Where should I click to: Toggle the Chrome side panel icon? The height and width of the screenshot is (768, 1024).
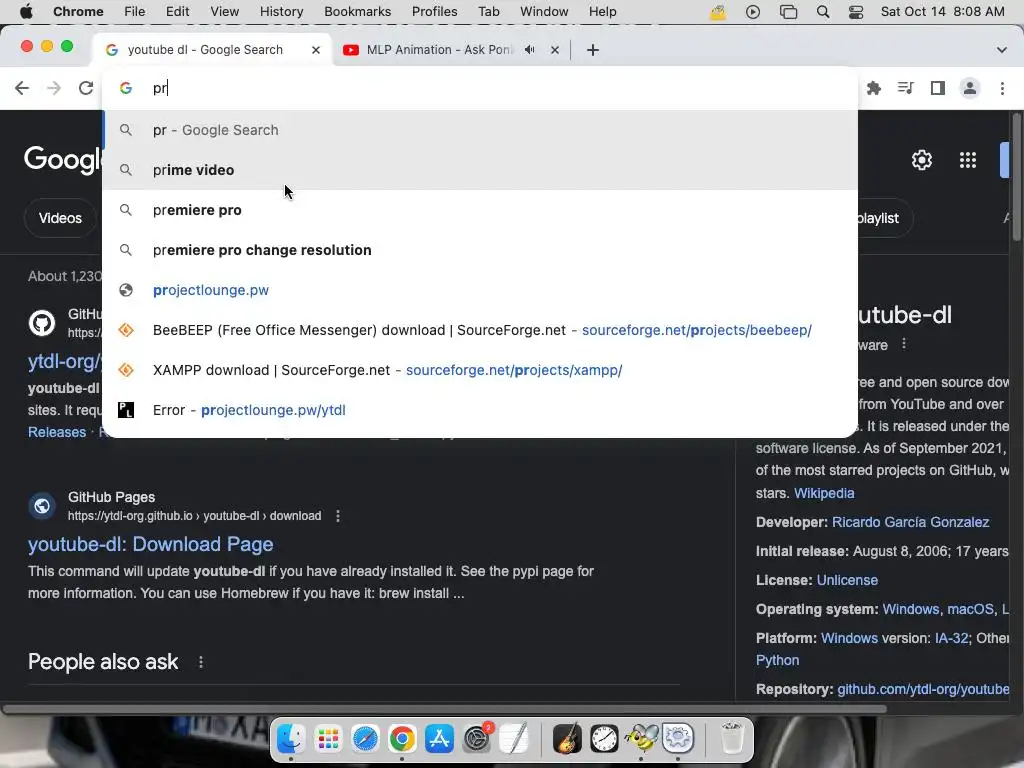pos(938,88)
